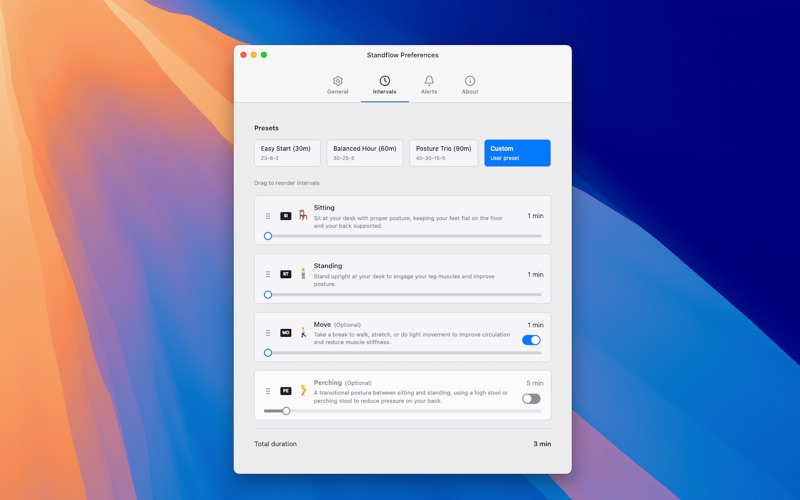This screenshot has width=800, height=500.
Task: Click the Perching interval title
Action: [x=328, y=383]
